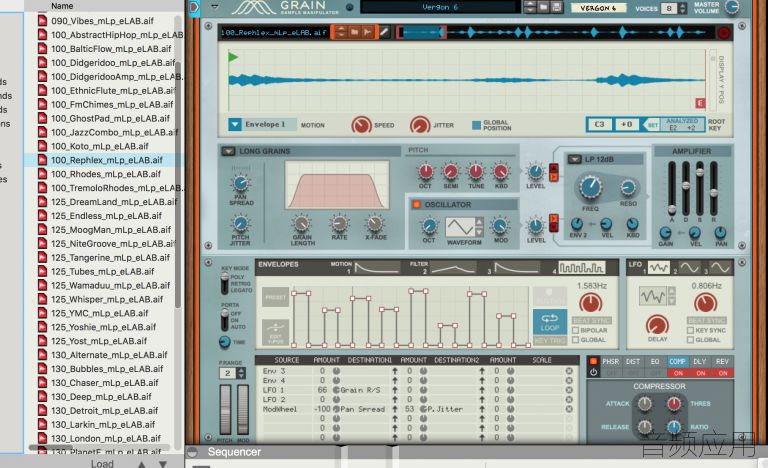Switch to the DIST effect tab
768x468 pixels.
[633, 362]
